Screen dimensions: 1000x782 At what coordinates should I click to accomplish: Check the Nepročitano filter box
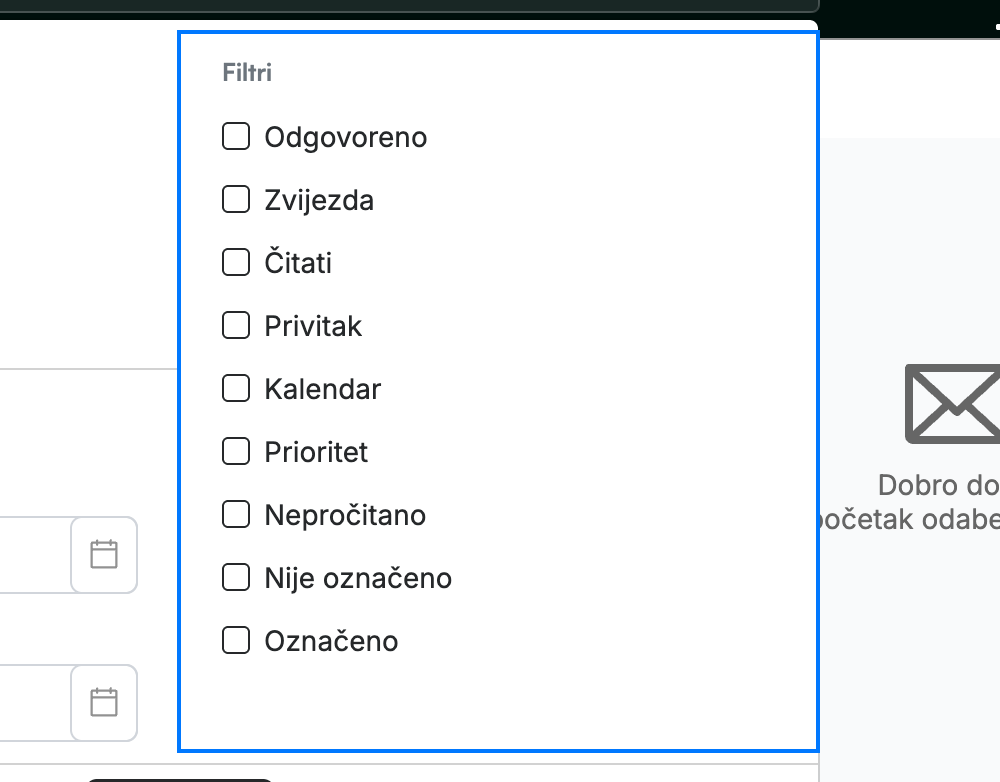(x=236, y=515)
